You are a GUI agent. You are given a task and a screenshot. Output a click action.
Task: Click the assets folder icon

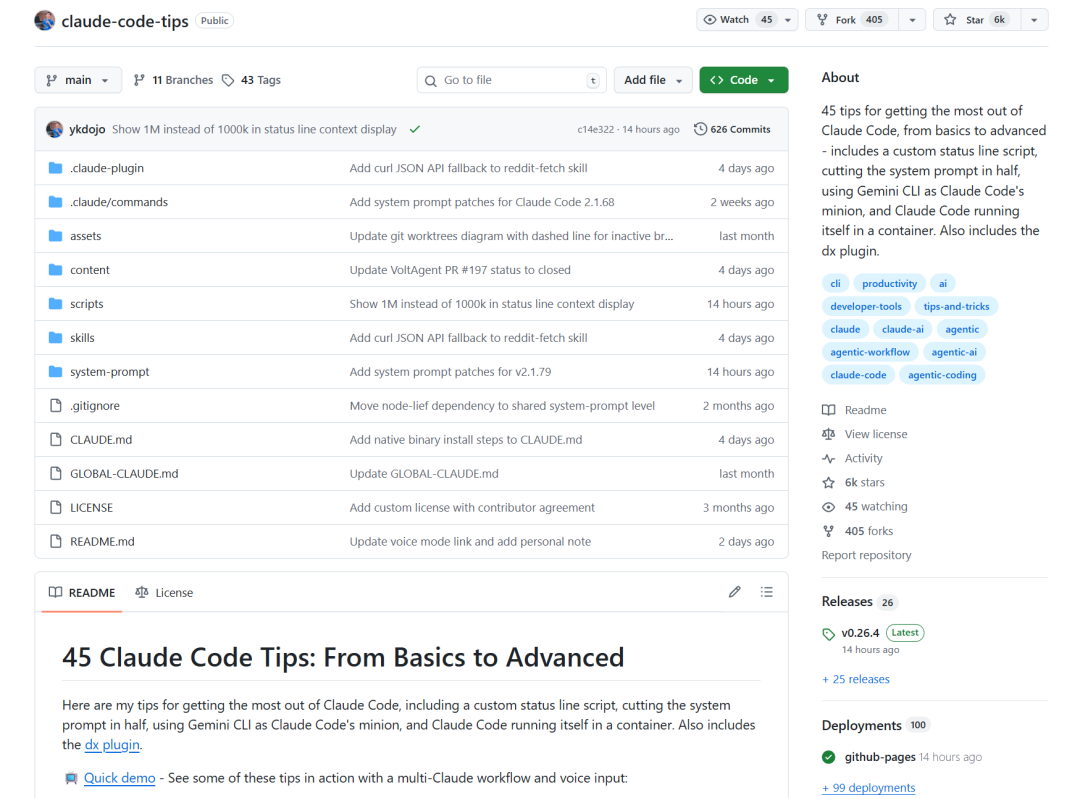click(56, 236)
